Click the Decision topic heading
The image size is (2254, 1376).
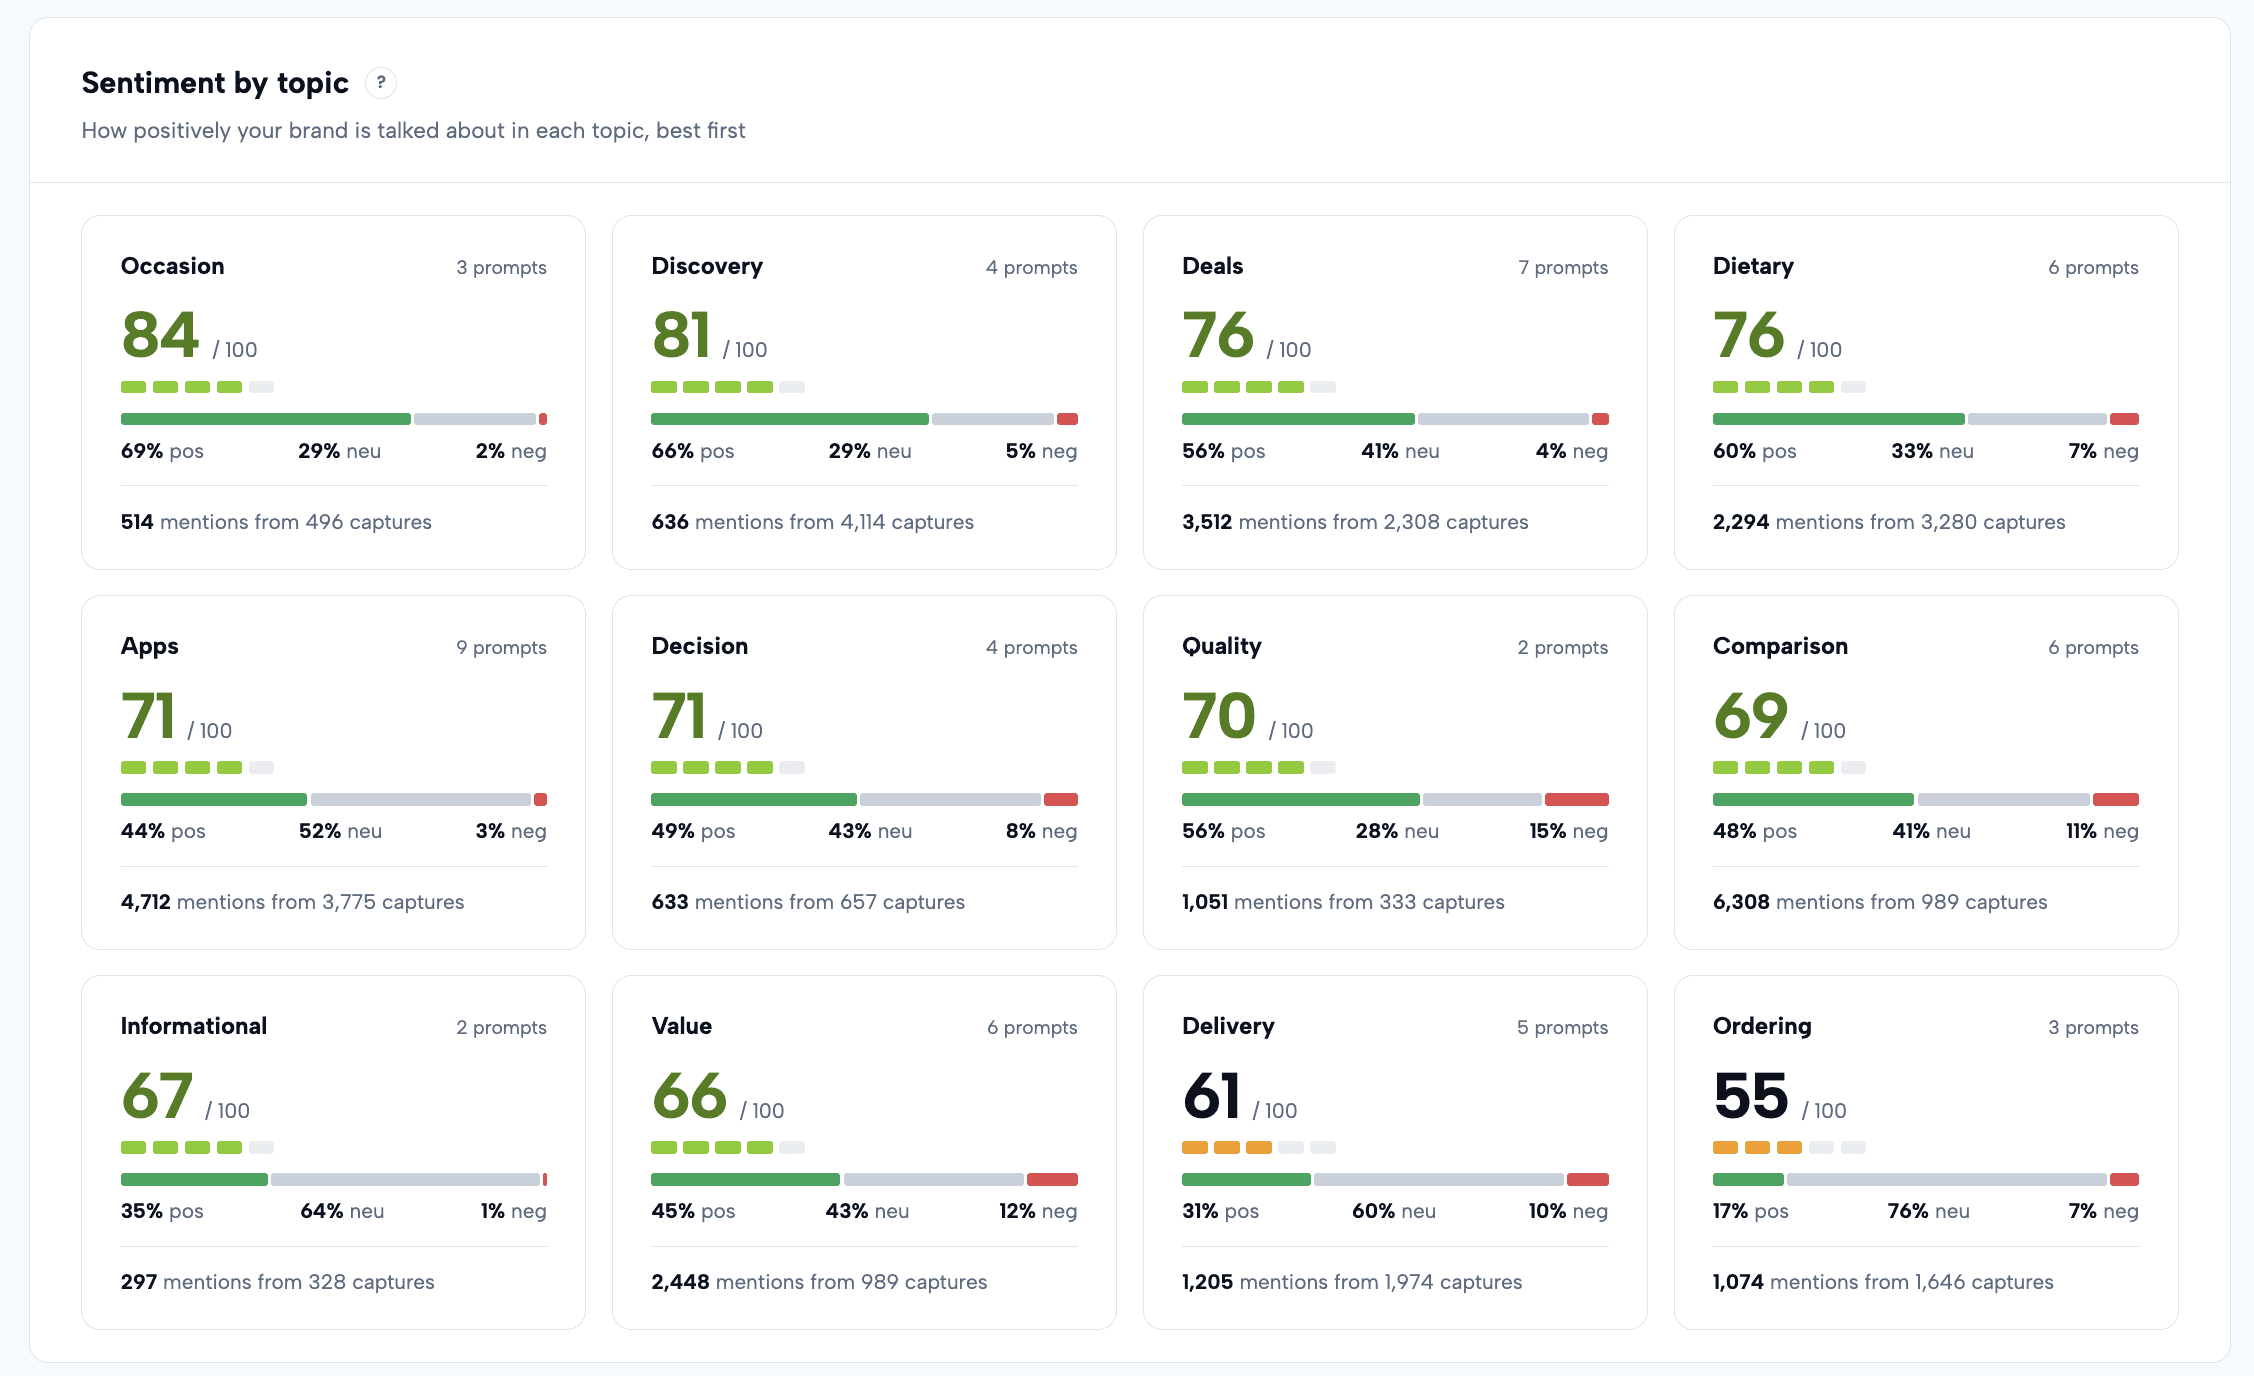[700, 646]
